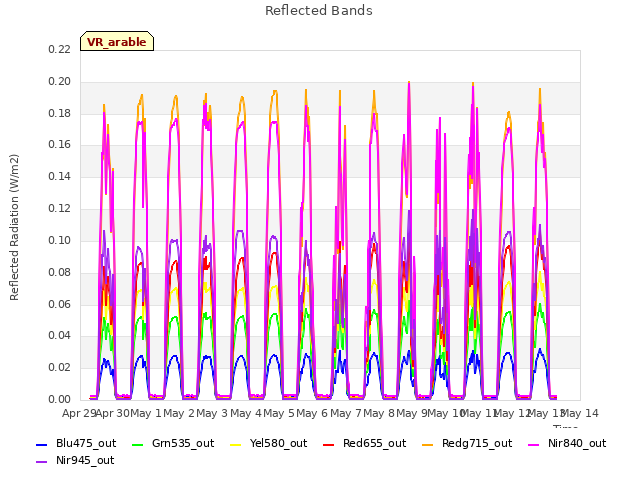The height and width of the screenshot is (480, 640).
Task: Select the Nir840_out legend entry
Action: (567, 443)
